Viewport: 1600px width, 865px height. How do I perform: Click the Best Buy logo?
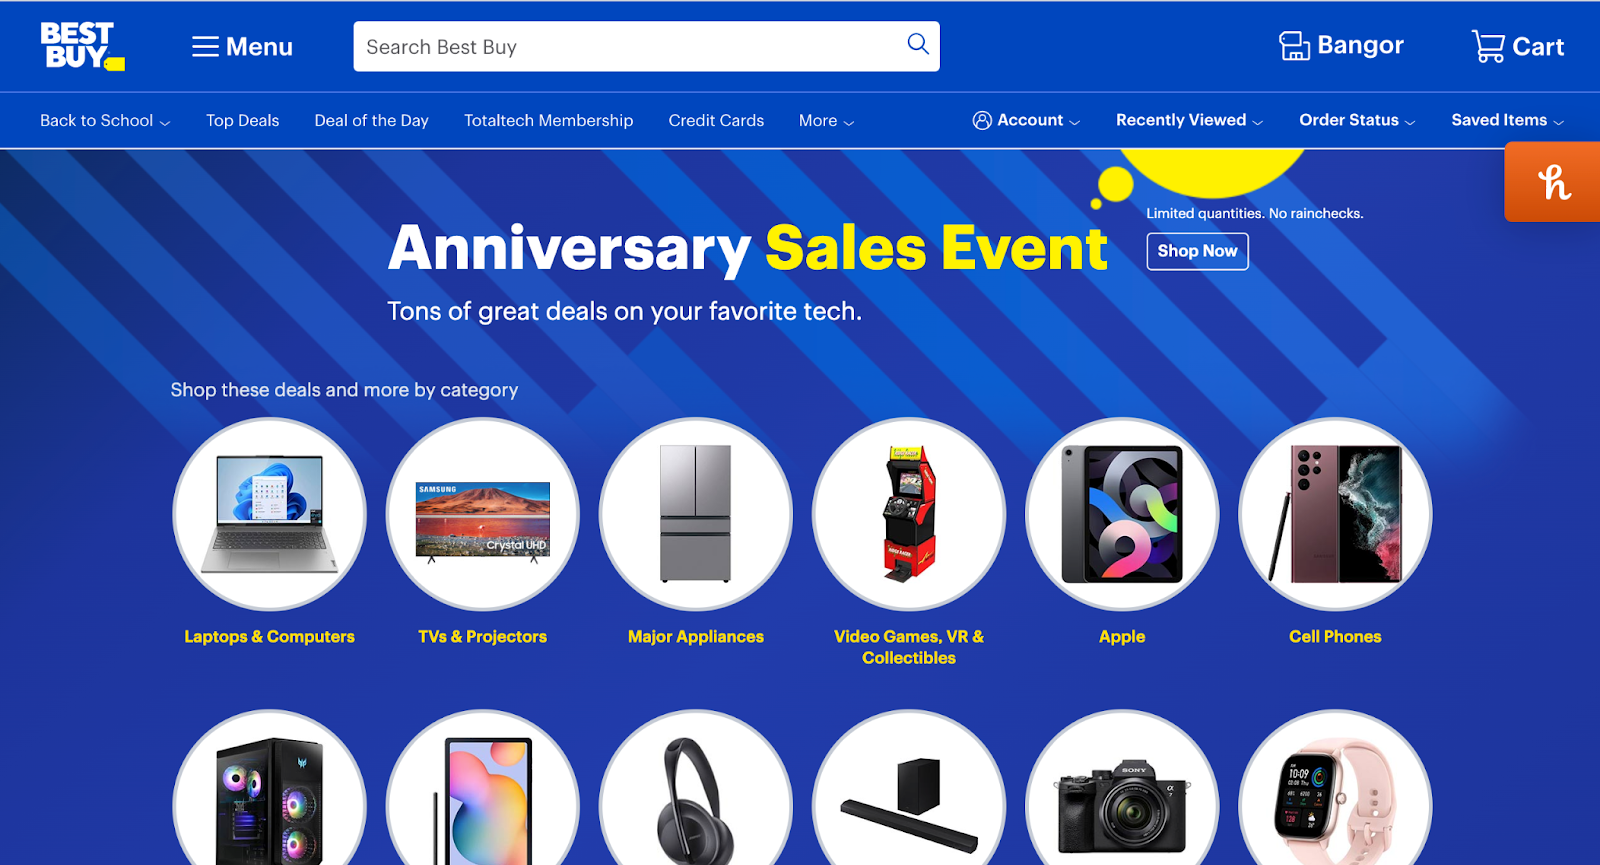(x=82, y=46)
